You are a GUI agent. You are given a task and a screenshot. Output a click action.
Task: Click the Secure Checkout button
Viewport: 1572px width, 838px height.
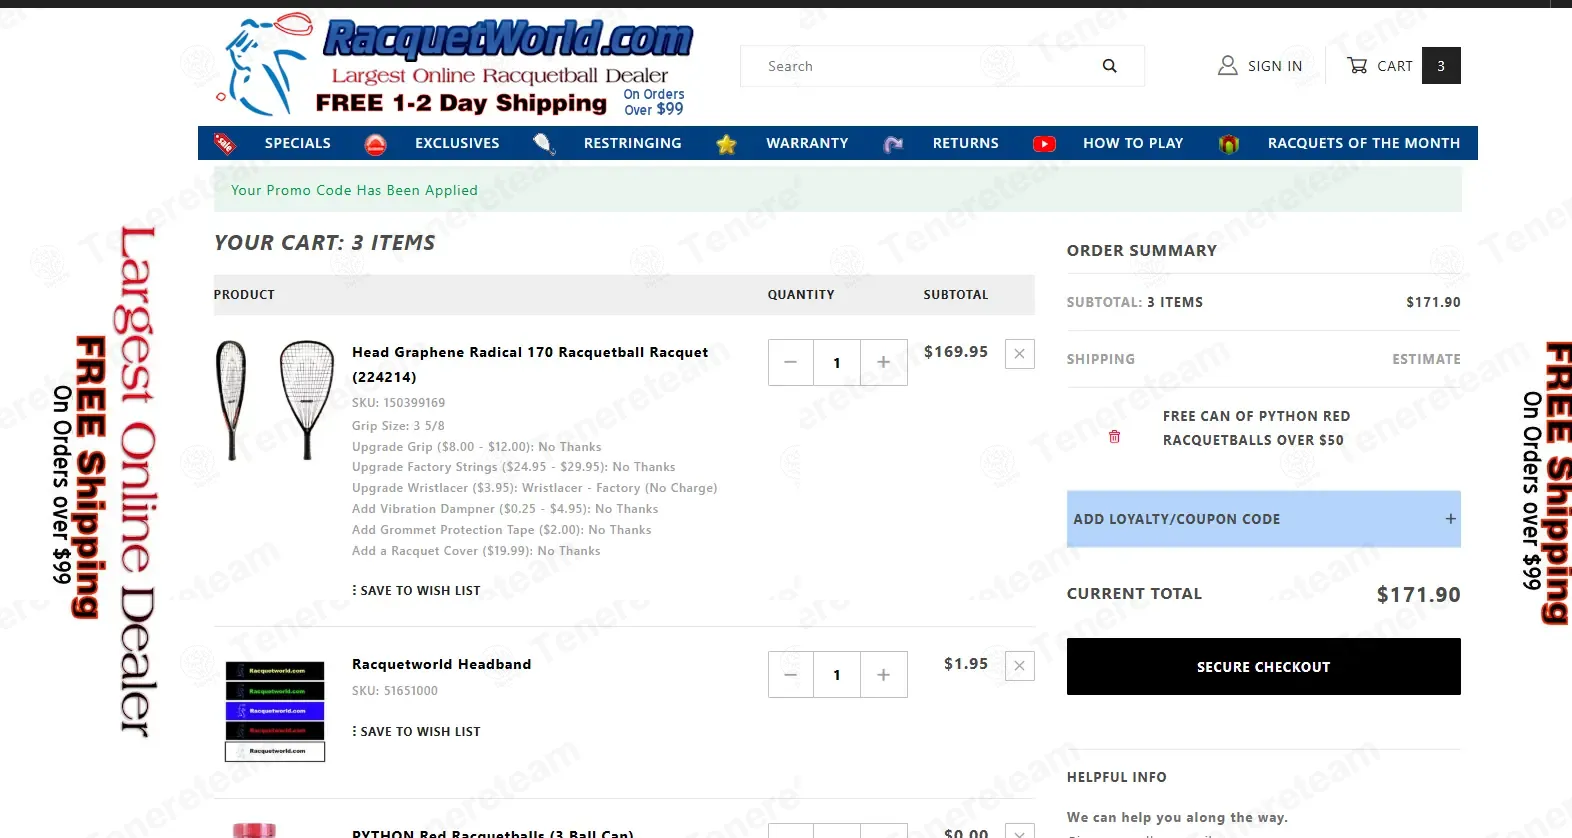(x=1263, y=667)
